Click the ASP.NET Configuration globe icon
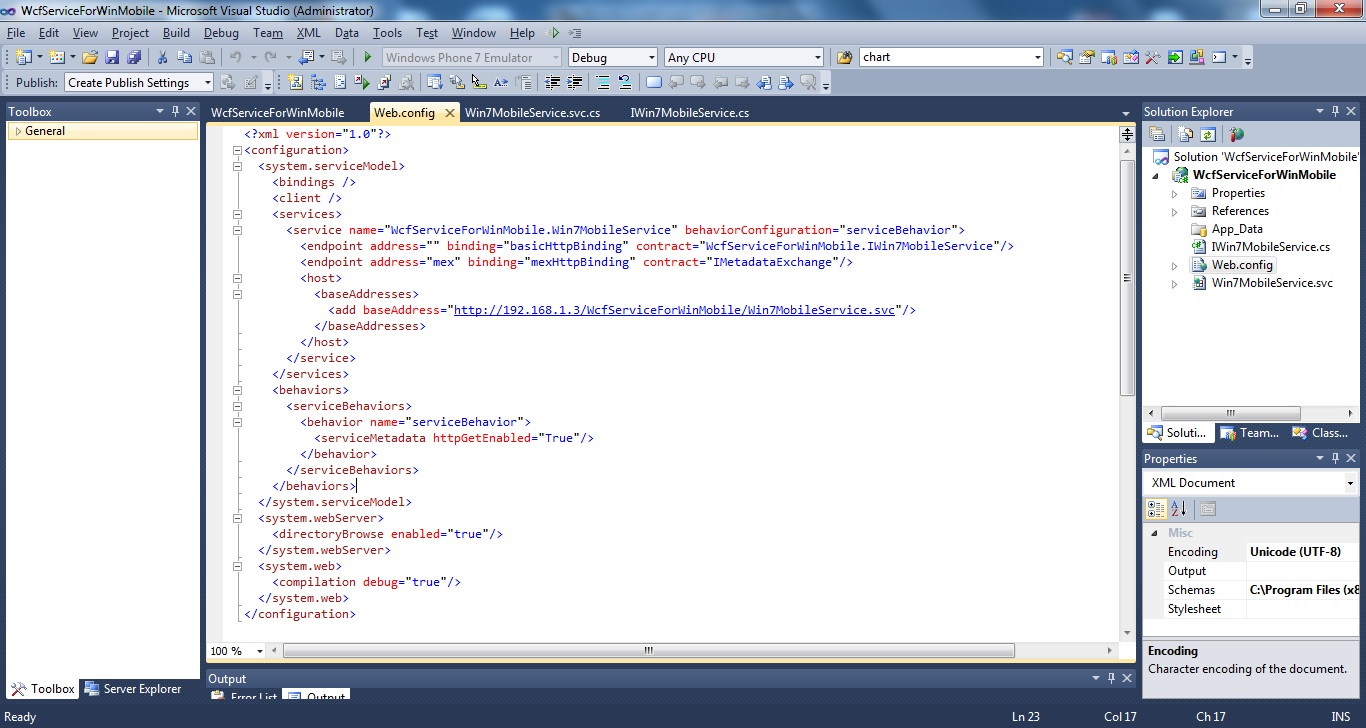Screen dimensions: 1366x728 [x=1236, y=134]
